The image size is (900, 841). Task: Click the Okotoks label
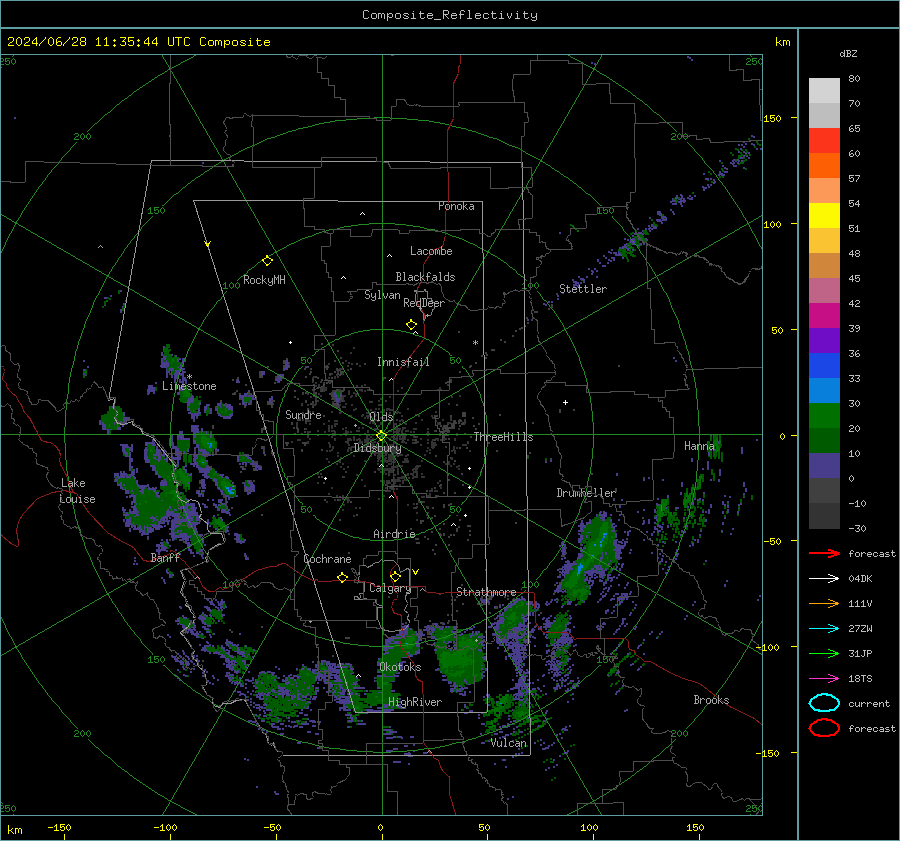[x=400, y=667]
